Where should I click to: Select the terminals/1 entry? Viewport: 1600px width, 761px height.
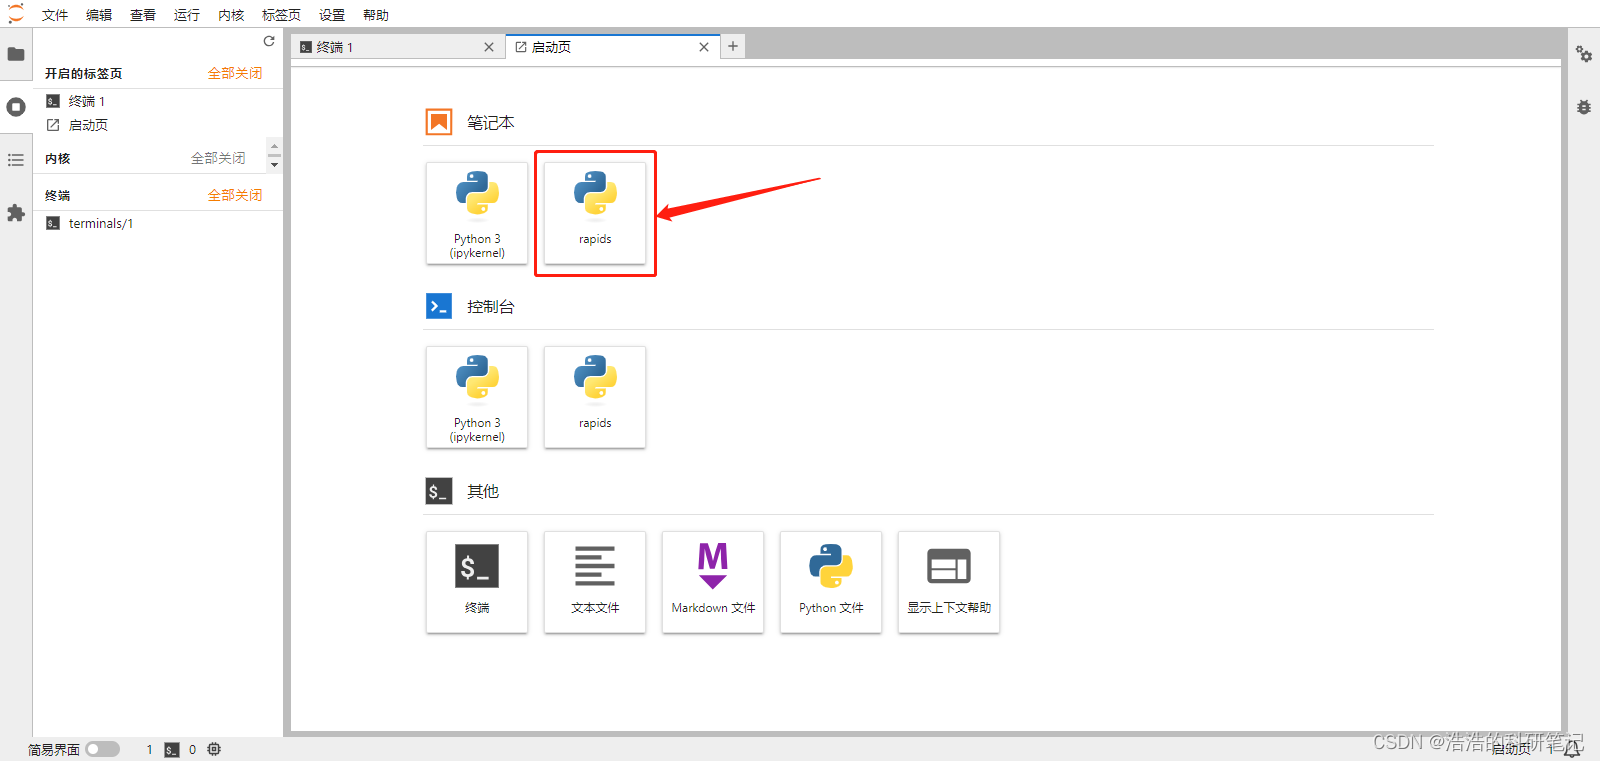[x=158, y=223]
